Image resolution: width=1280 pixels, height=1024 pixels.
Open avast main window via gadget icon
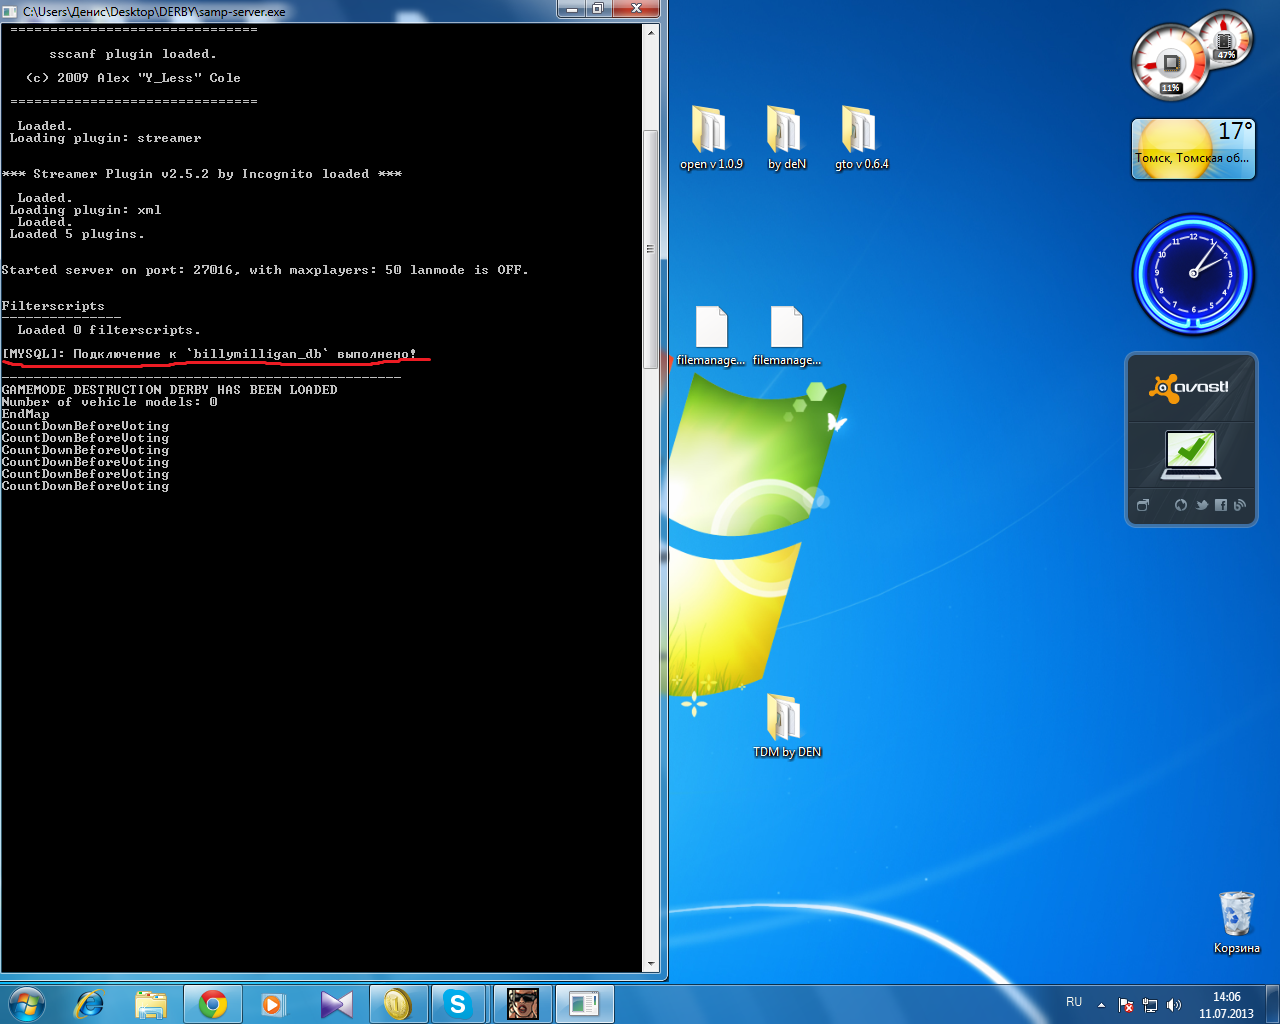pyautogui.click(x=1142, y=505)
